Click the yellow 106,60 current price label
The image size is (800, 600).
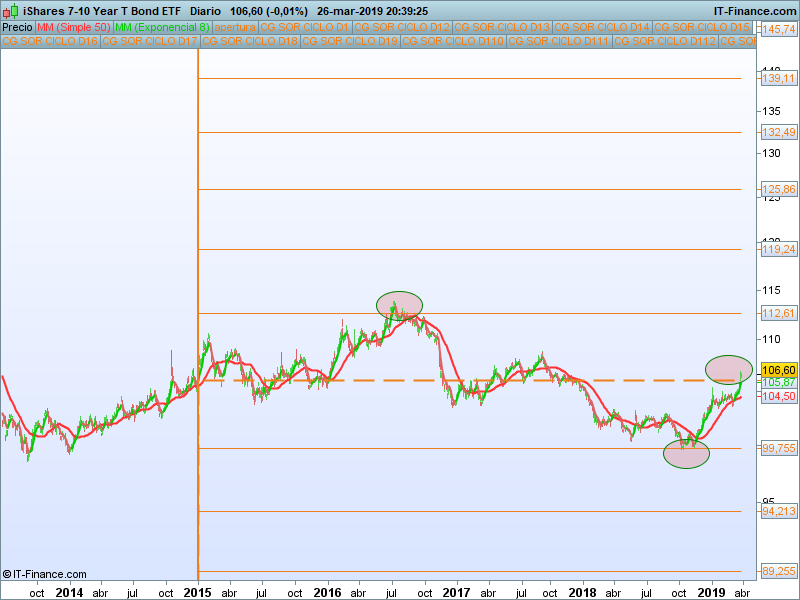point(779,369)
